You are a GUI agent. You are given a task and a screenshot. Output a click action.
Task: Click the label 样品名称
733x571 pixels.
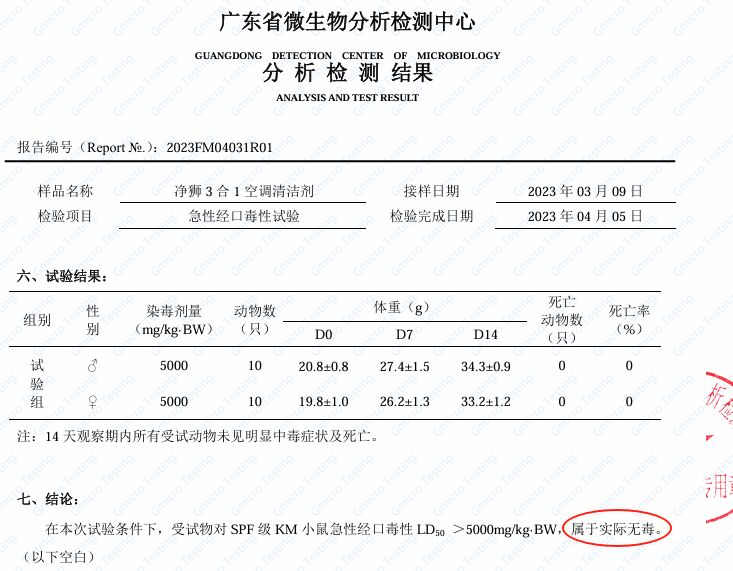[x=65, y=191]
